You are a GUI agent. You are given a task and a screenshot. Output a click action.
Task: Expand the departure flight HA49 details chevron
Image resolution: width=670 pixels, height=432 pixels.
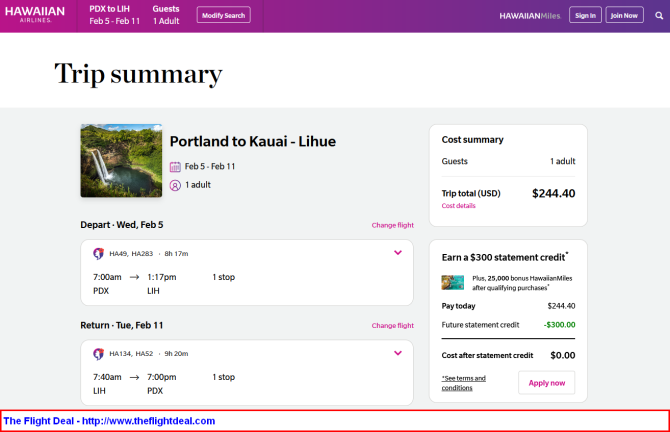(398, 253)
